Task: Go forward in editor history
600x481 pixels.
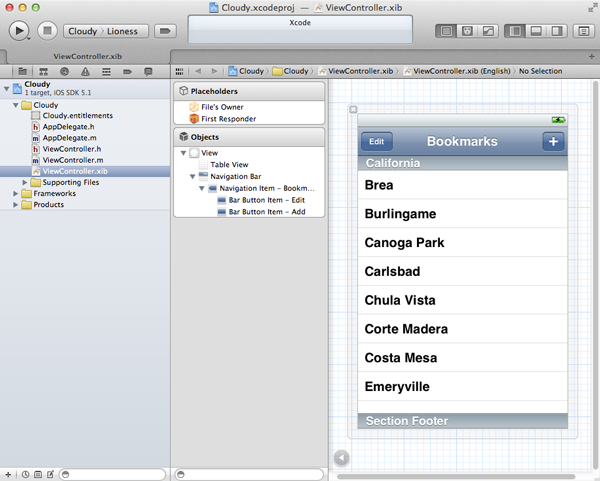Action: coord(214,71)
